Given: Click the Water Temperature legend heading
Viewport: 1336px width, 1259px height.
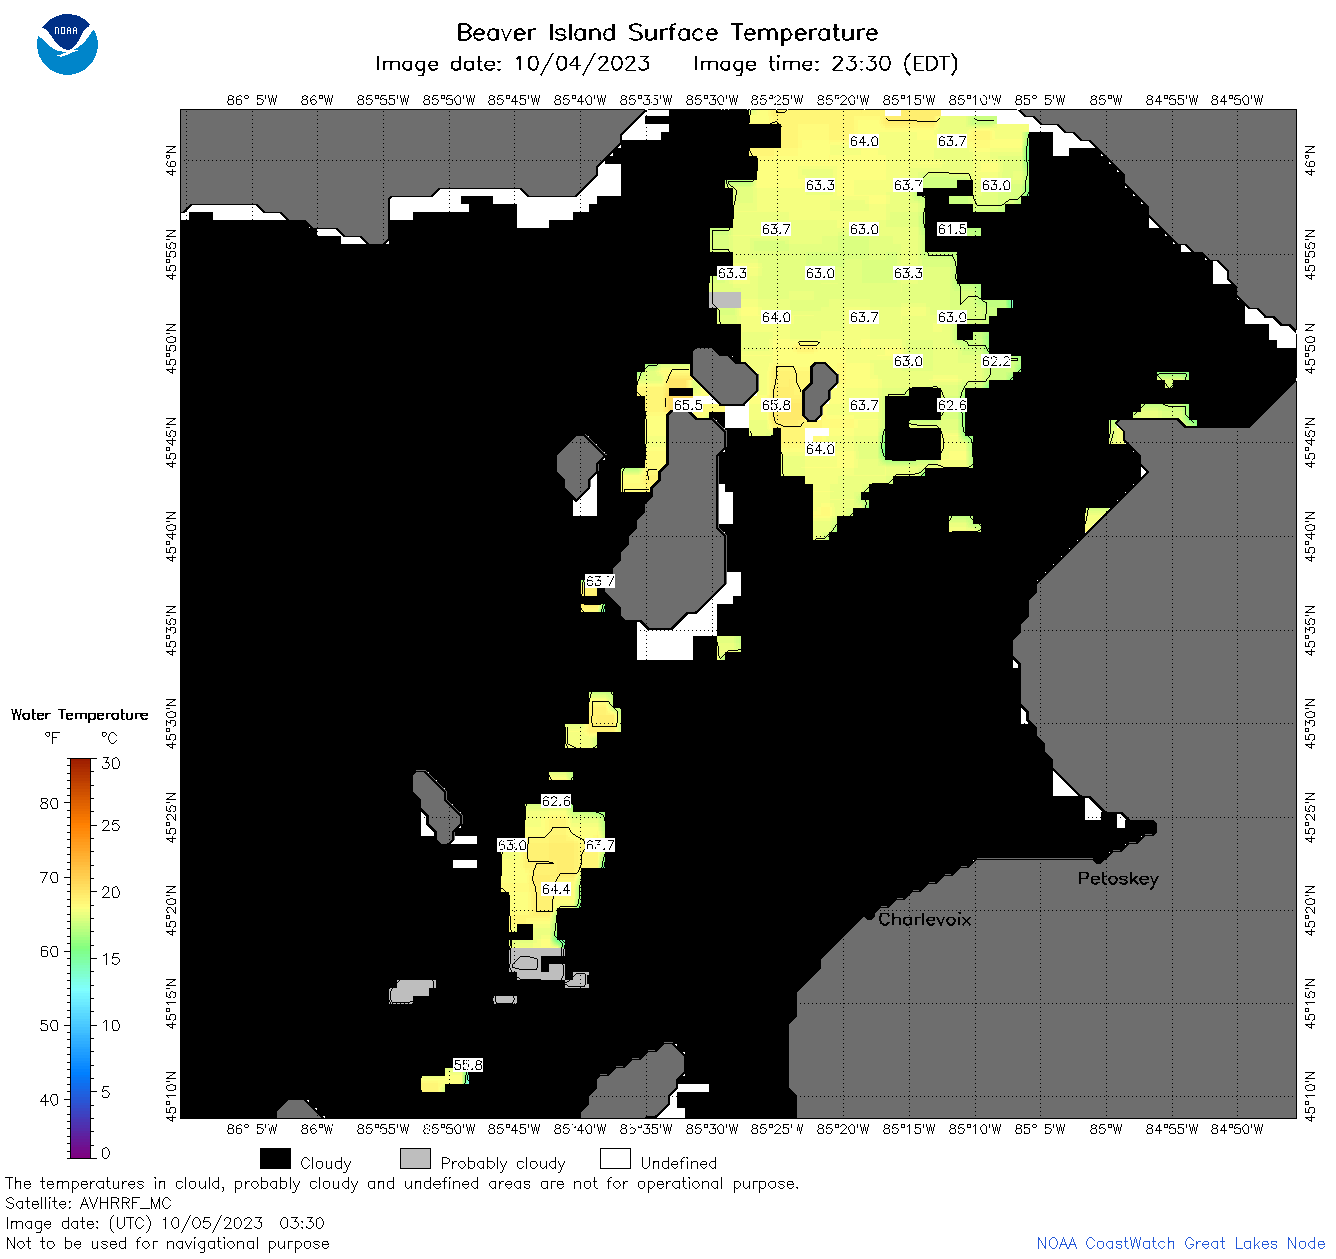Looking at the screenshot, I should tap(80, 715).
